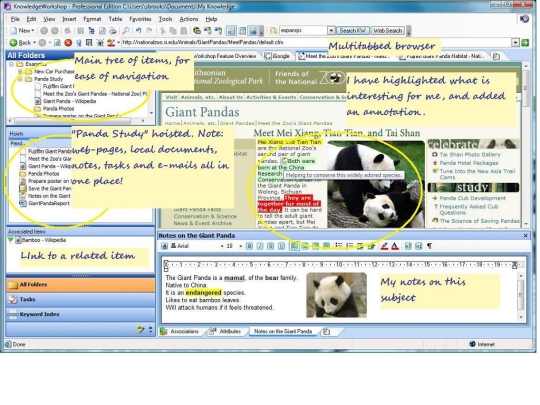Viewport: 540px width, 405px height.
Task: Switch to the Google browser tab
Action: [x=277, y=56]
